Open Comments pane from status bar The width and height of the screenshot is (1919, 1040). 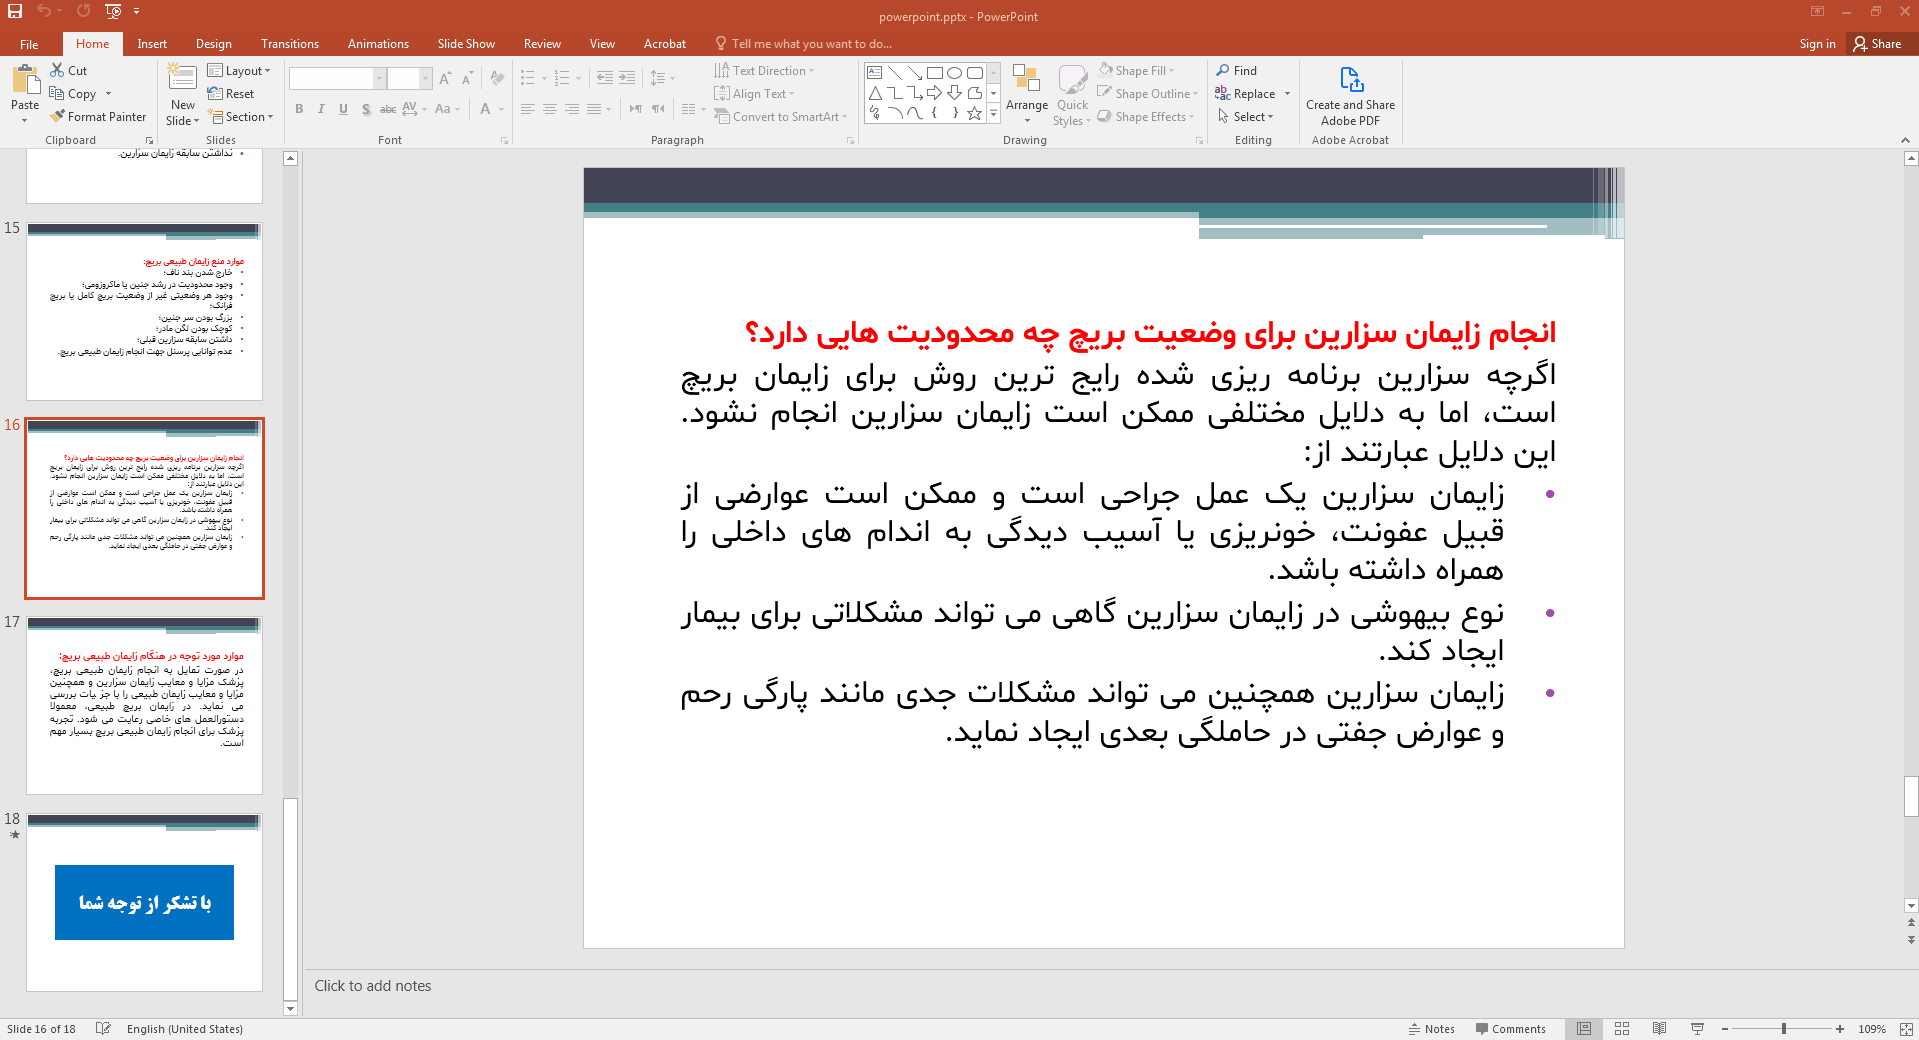tap(1510, 1029)
